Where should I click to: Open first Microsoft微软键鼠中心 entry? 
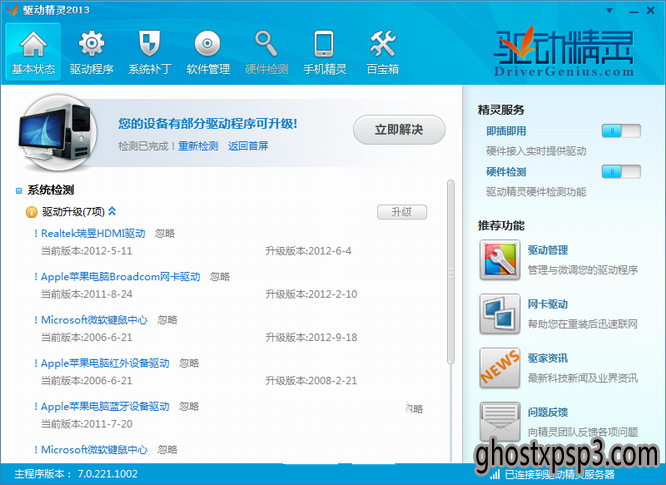[94, 320]
